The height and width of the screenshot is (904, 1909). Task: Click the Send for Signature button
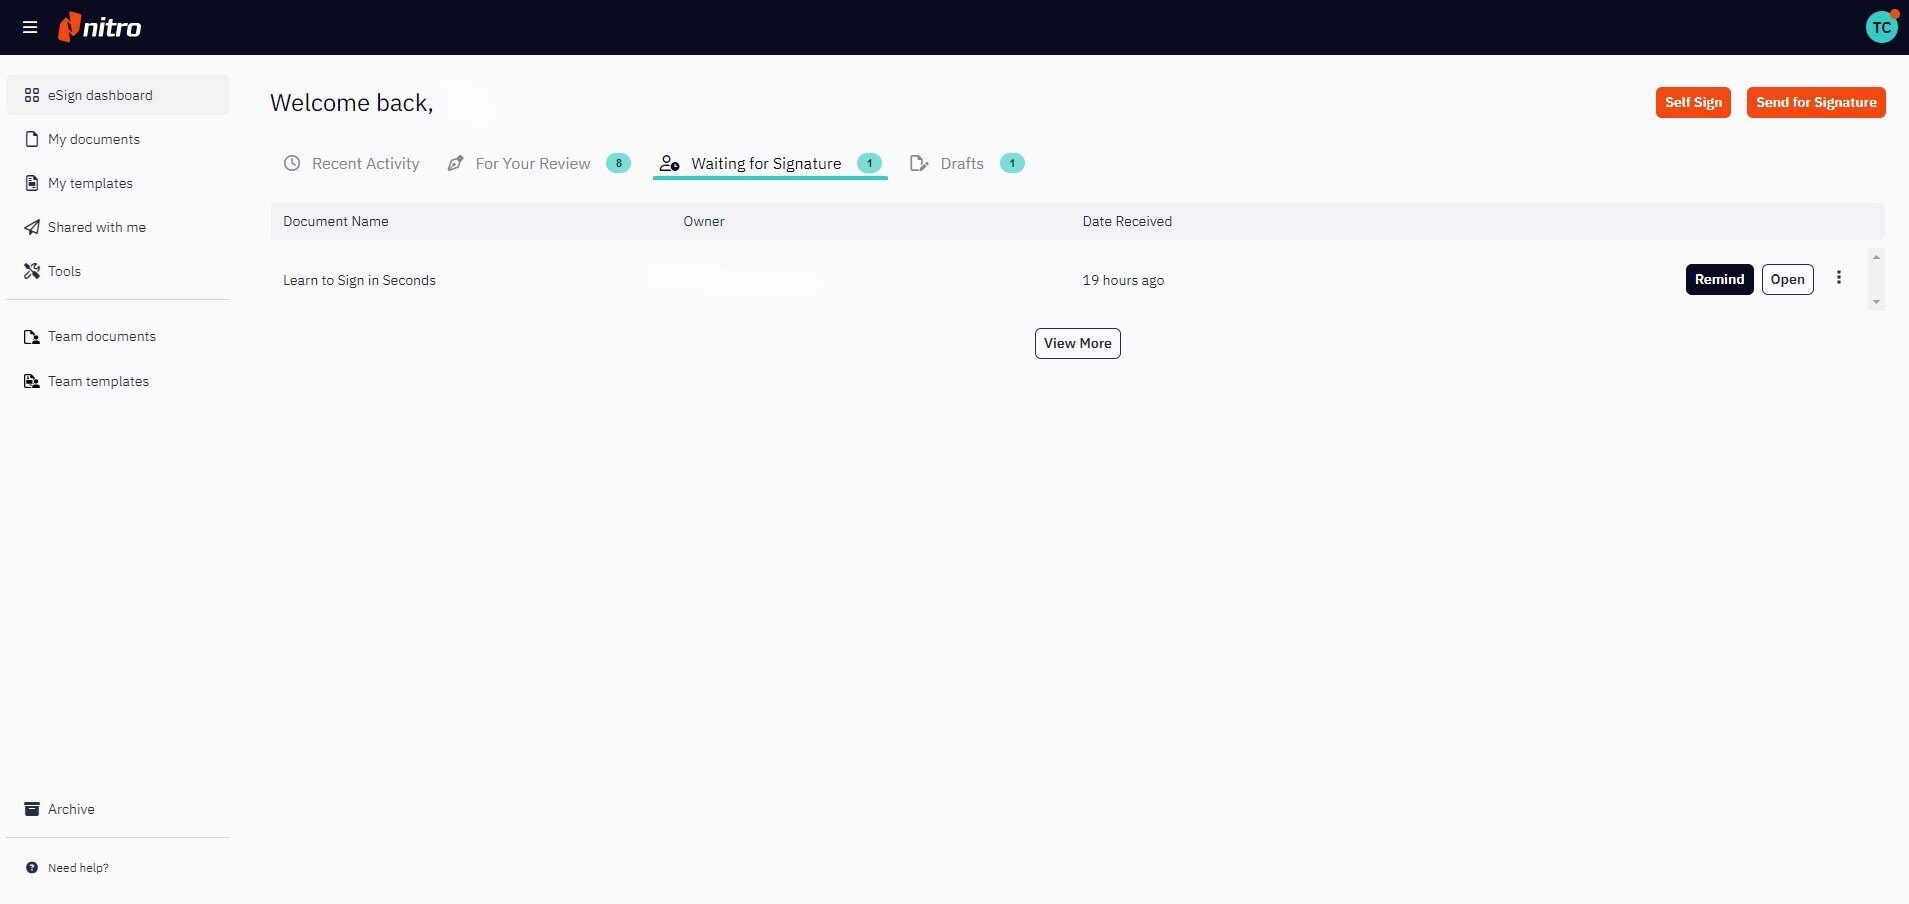[1815, 102]
